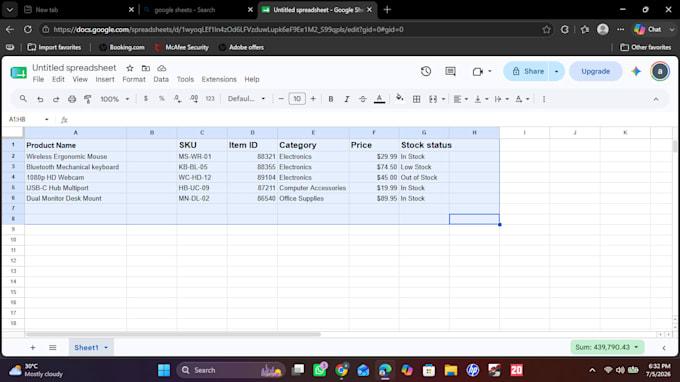
Task: Click the Undo arrow in toolbar
Action: (40, 99)
